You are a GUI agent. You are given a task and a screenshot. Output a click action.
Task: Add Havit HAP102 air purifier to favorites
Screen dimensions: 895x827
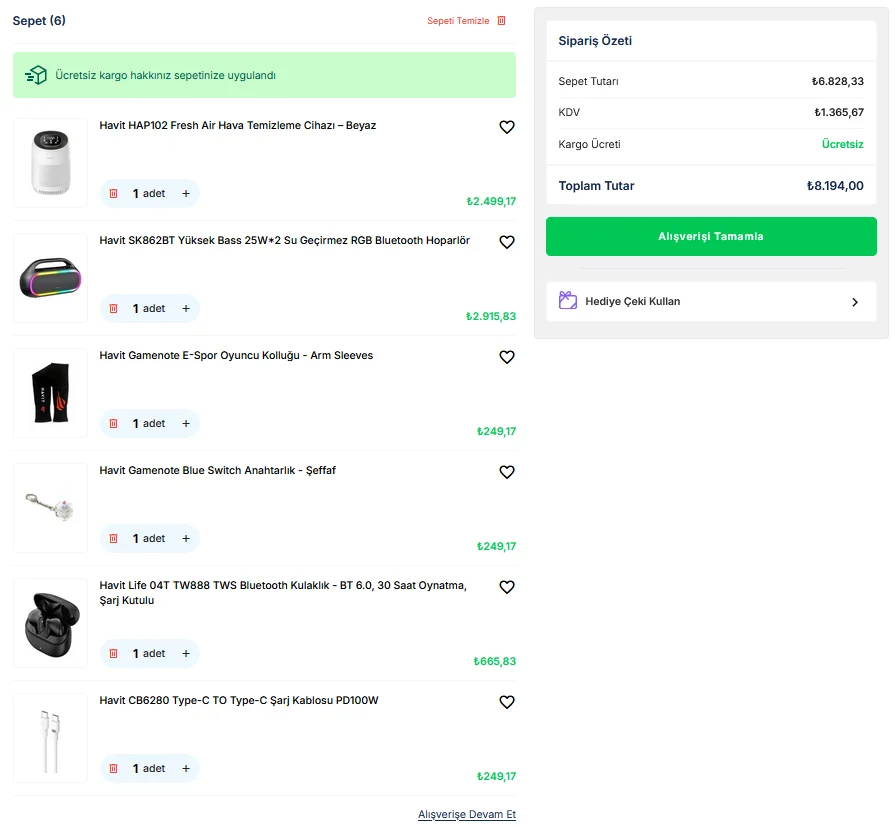tap(507, 127)
